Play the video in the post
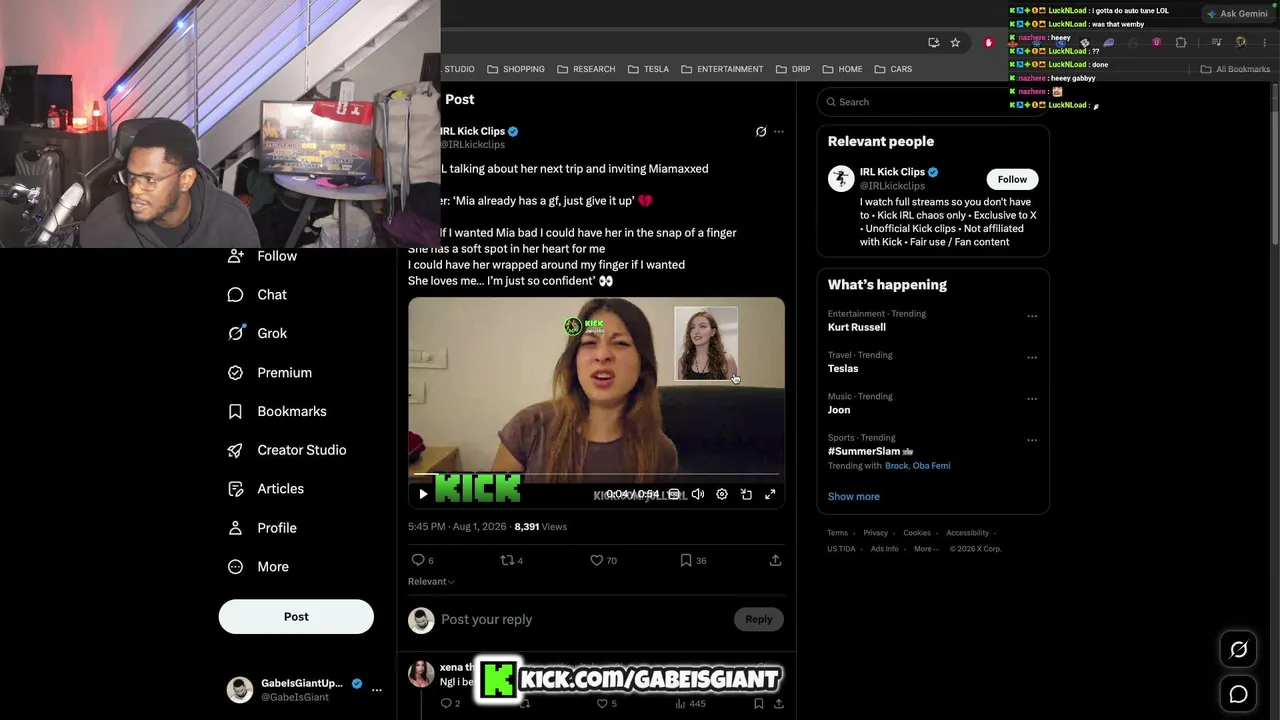The image size is (1280, 720). 423,494
